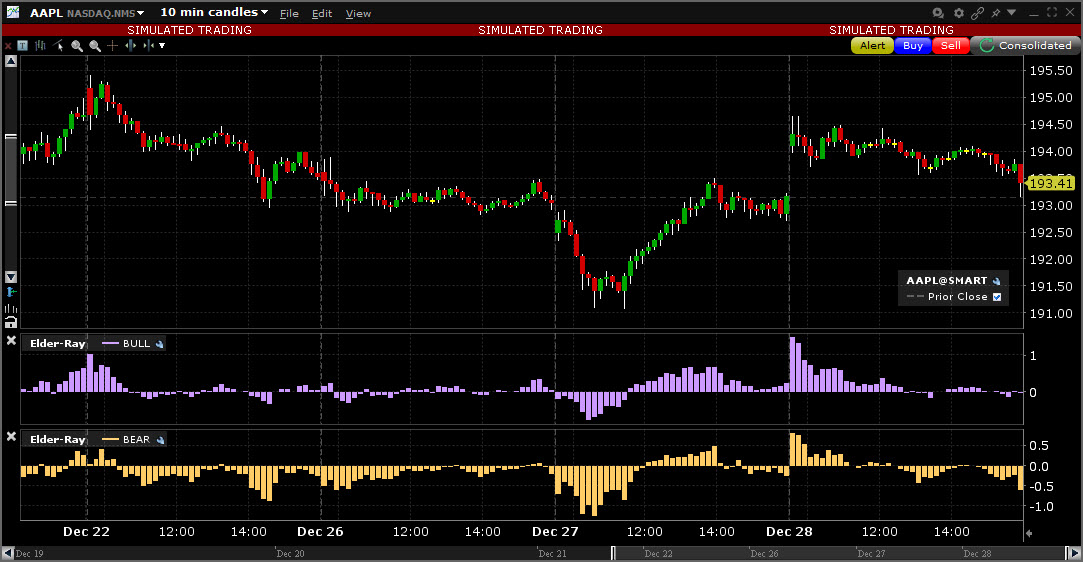Click the small bars icon on left edge
Screen dimensions: 1083x562
(11, 309)
